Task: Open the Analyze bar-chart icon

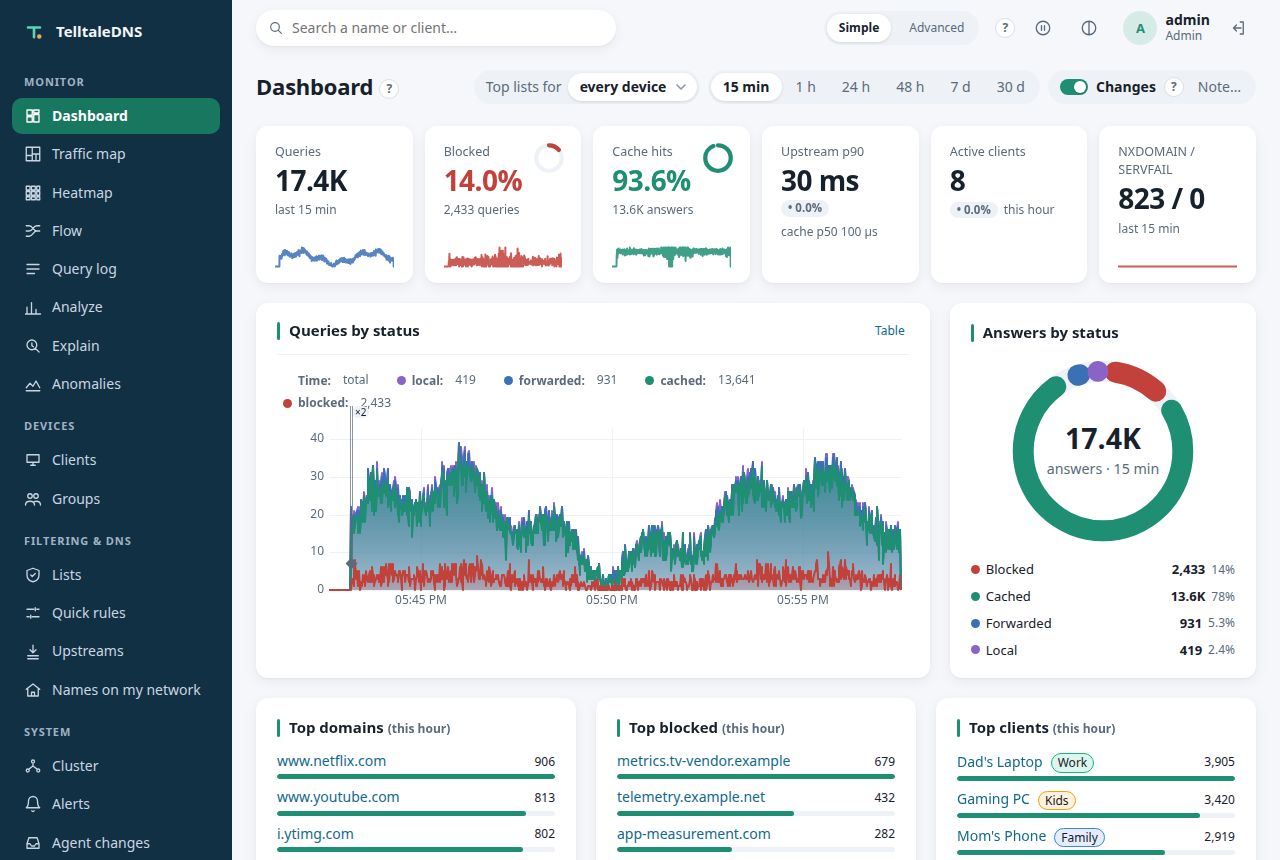Action: pos(33,307)
